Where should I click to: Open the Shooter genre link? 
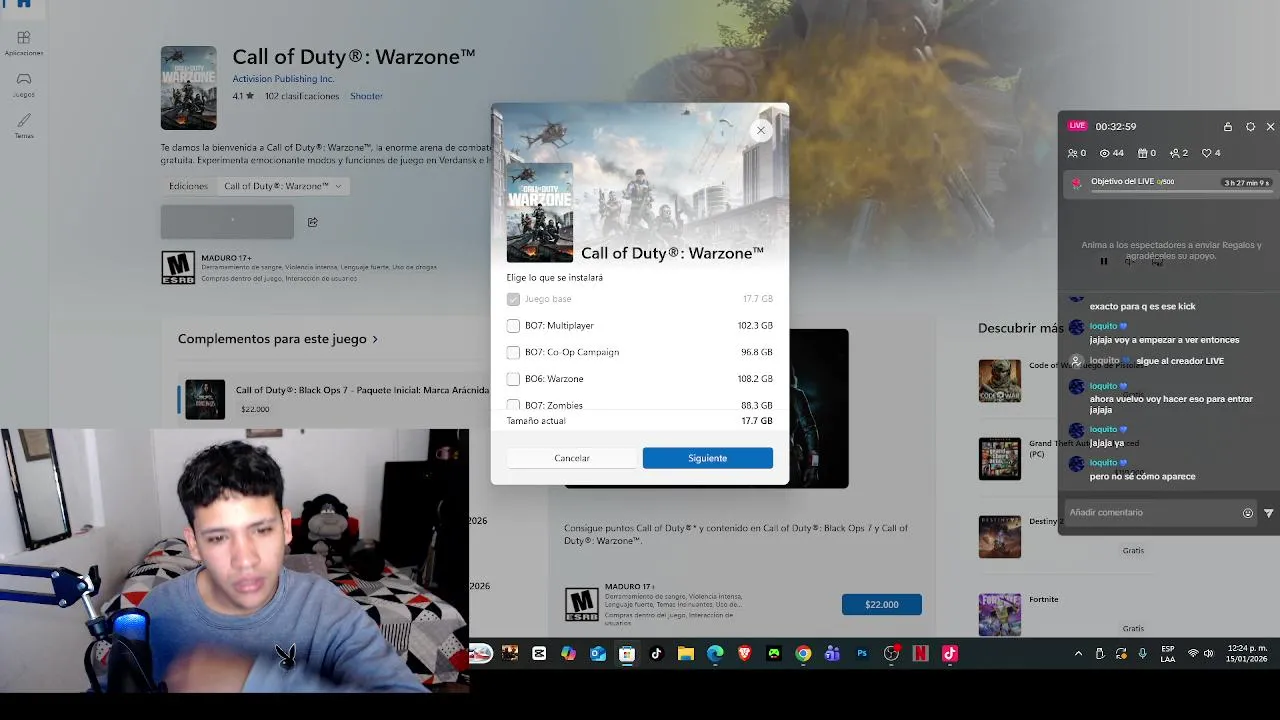click(x=366, y=96)
